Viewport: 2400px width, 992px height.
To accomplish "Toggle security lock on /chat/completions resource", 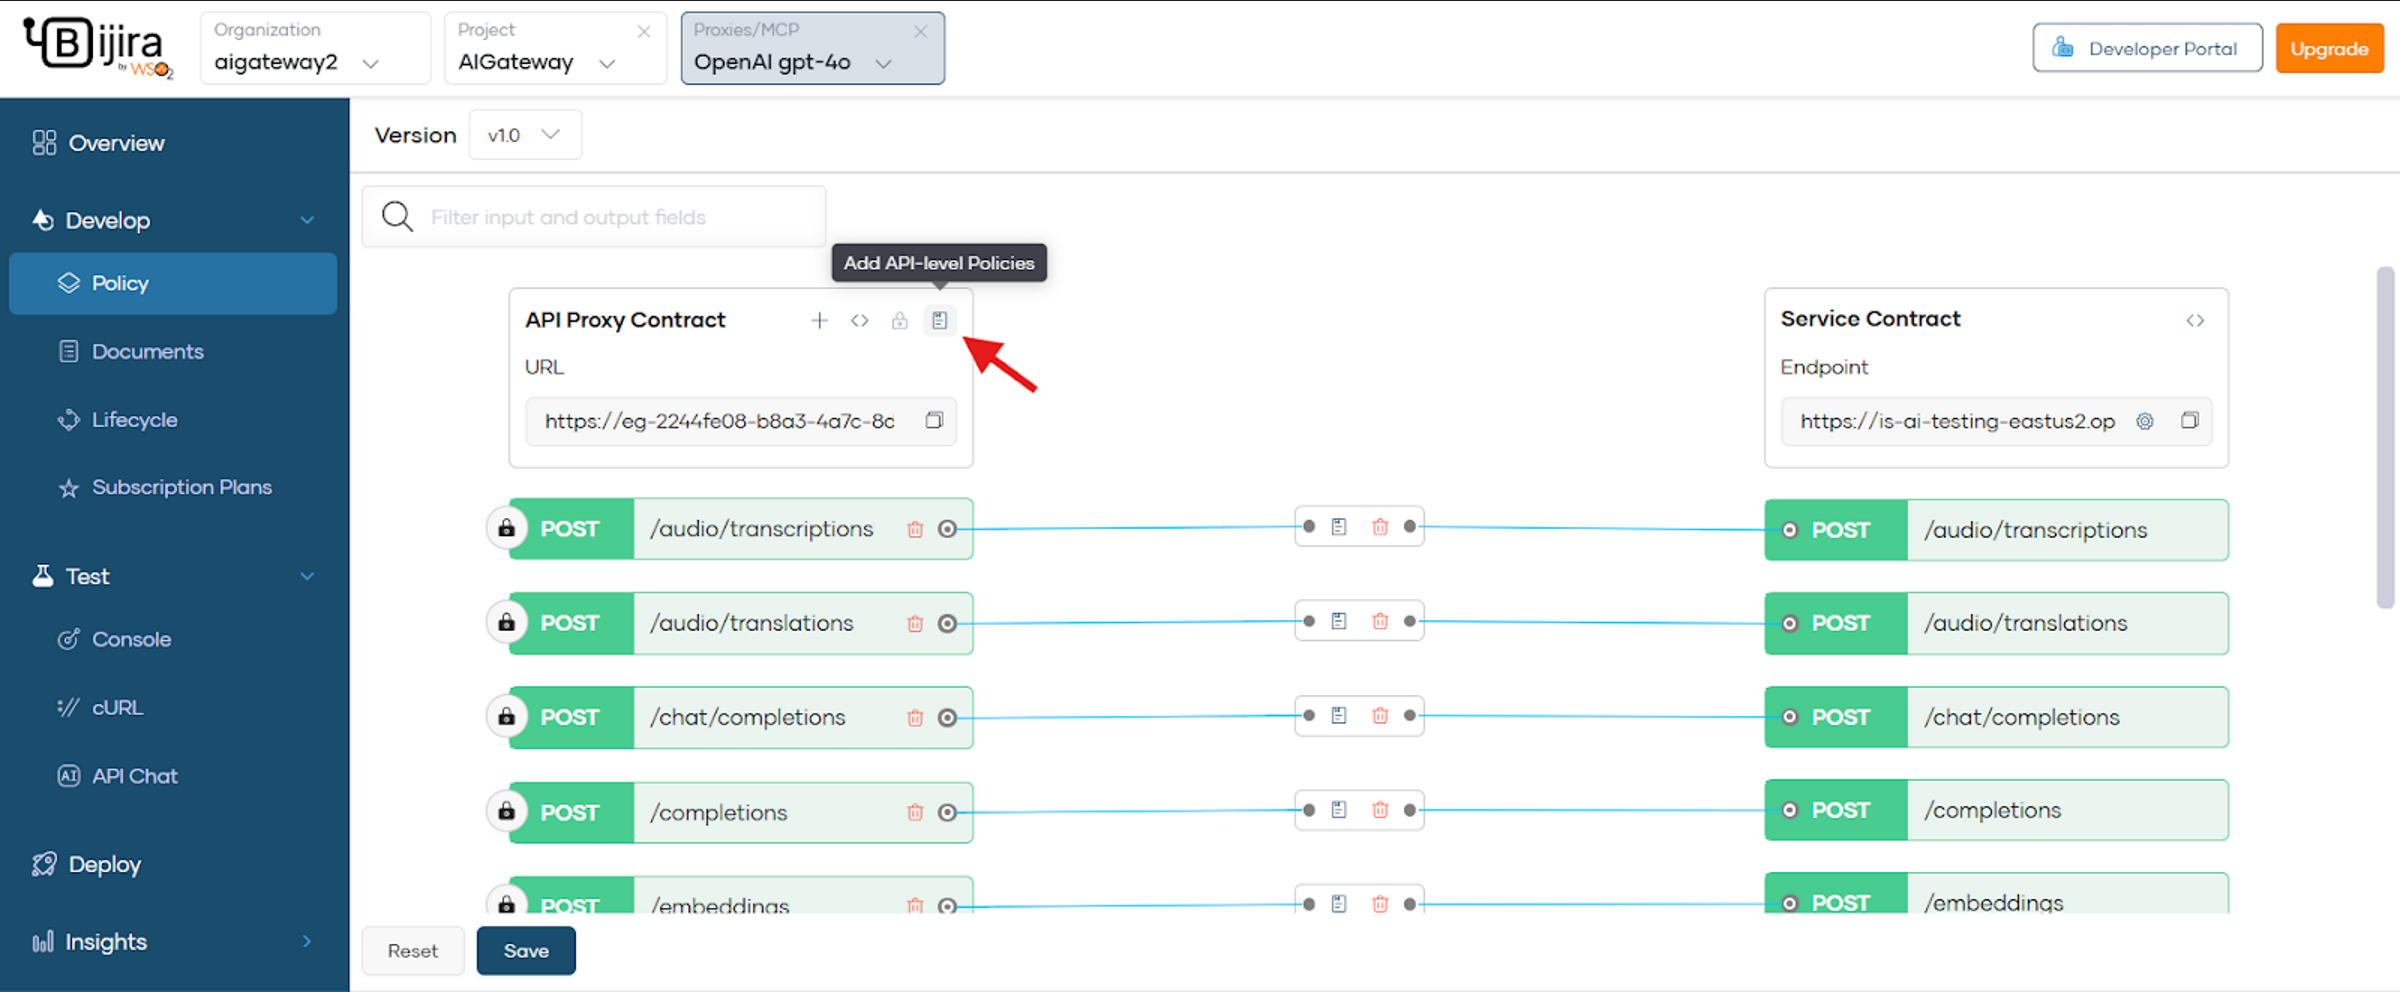I will (x=507, y=716).
